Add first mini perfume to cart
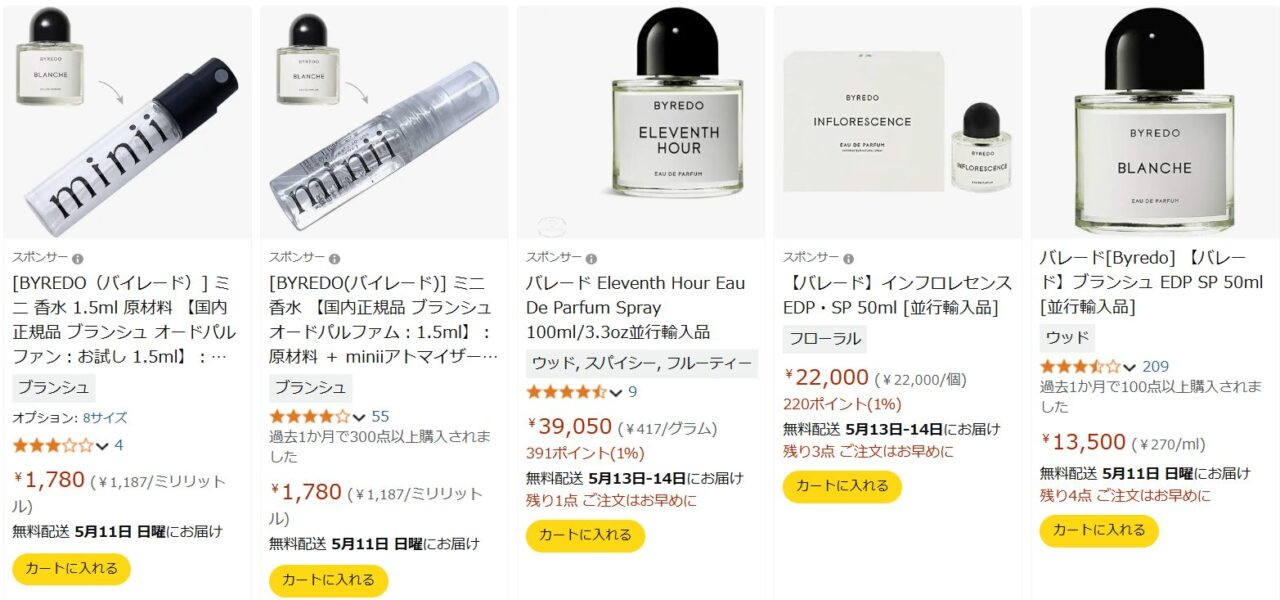Image resolution: width=1280 pixels, height=600 pixels. [x=72, y=569]
